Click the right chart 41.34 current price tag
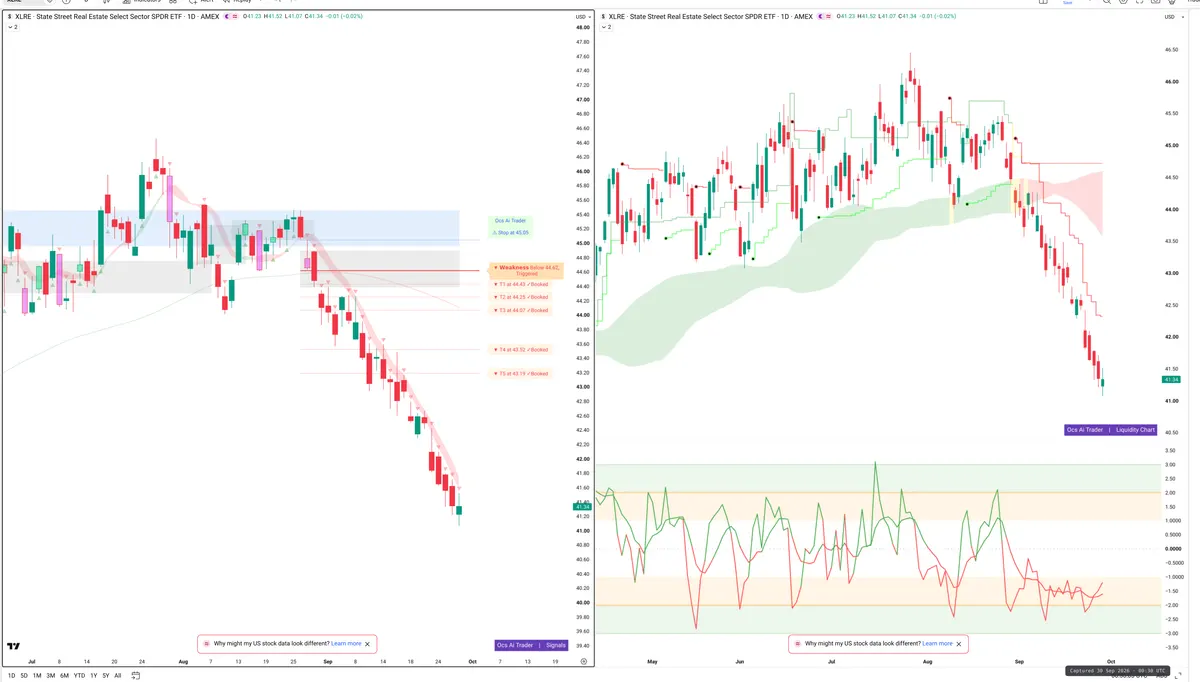 (1172, 380)
